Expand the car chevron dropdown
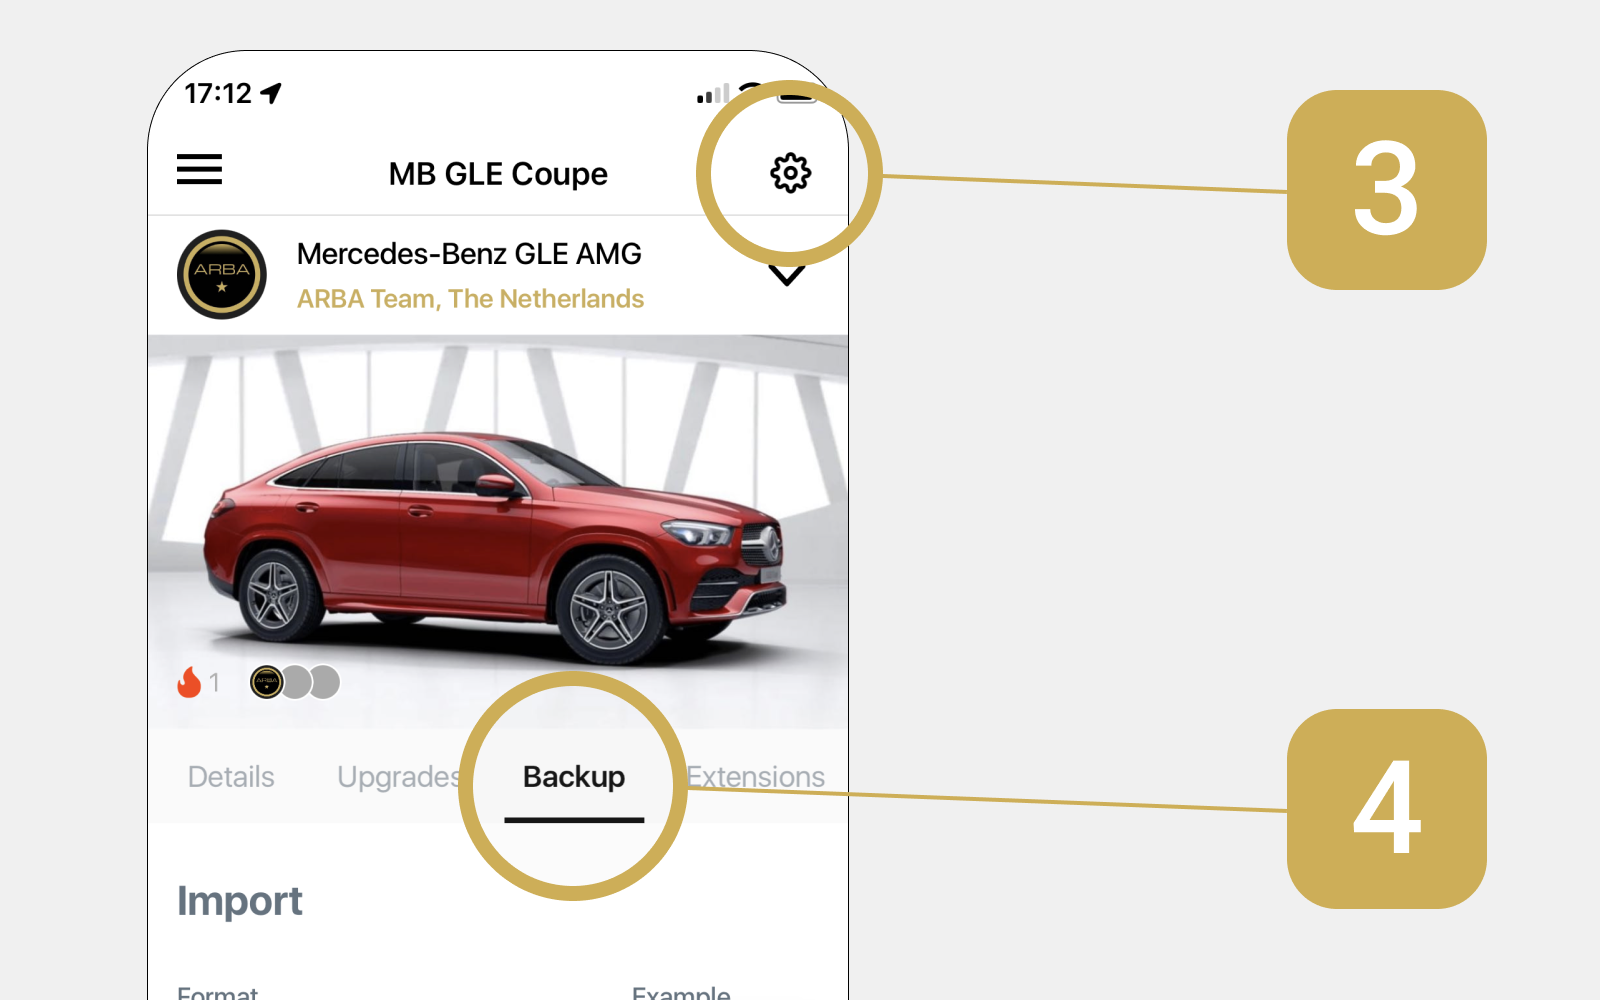This screenshot has width=1600, height=1000. 787,276
